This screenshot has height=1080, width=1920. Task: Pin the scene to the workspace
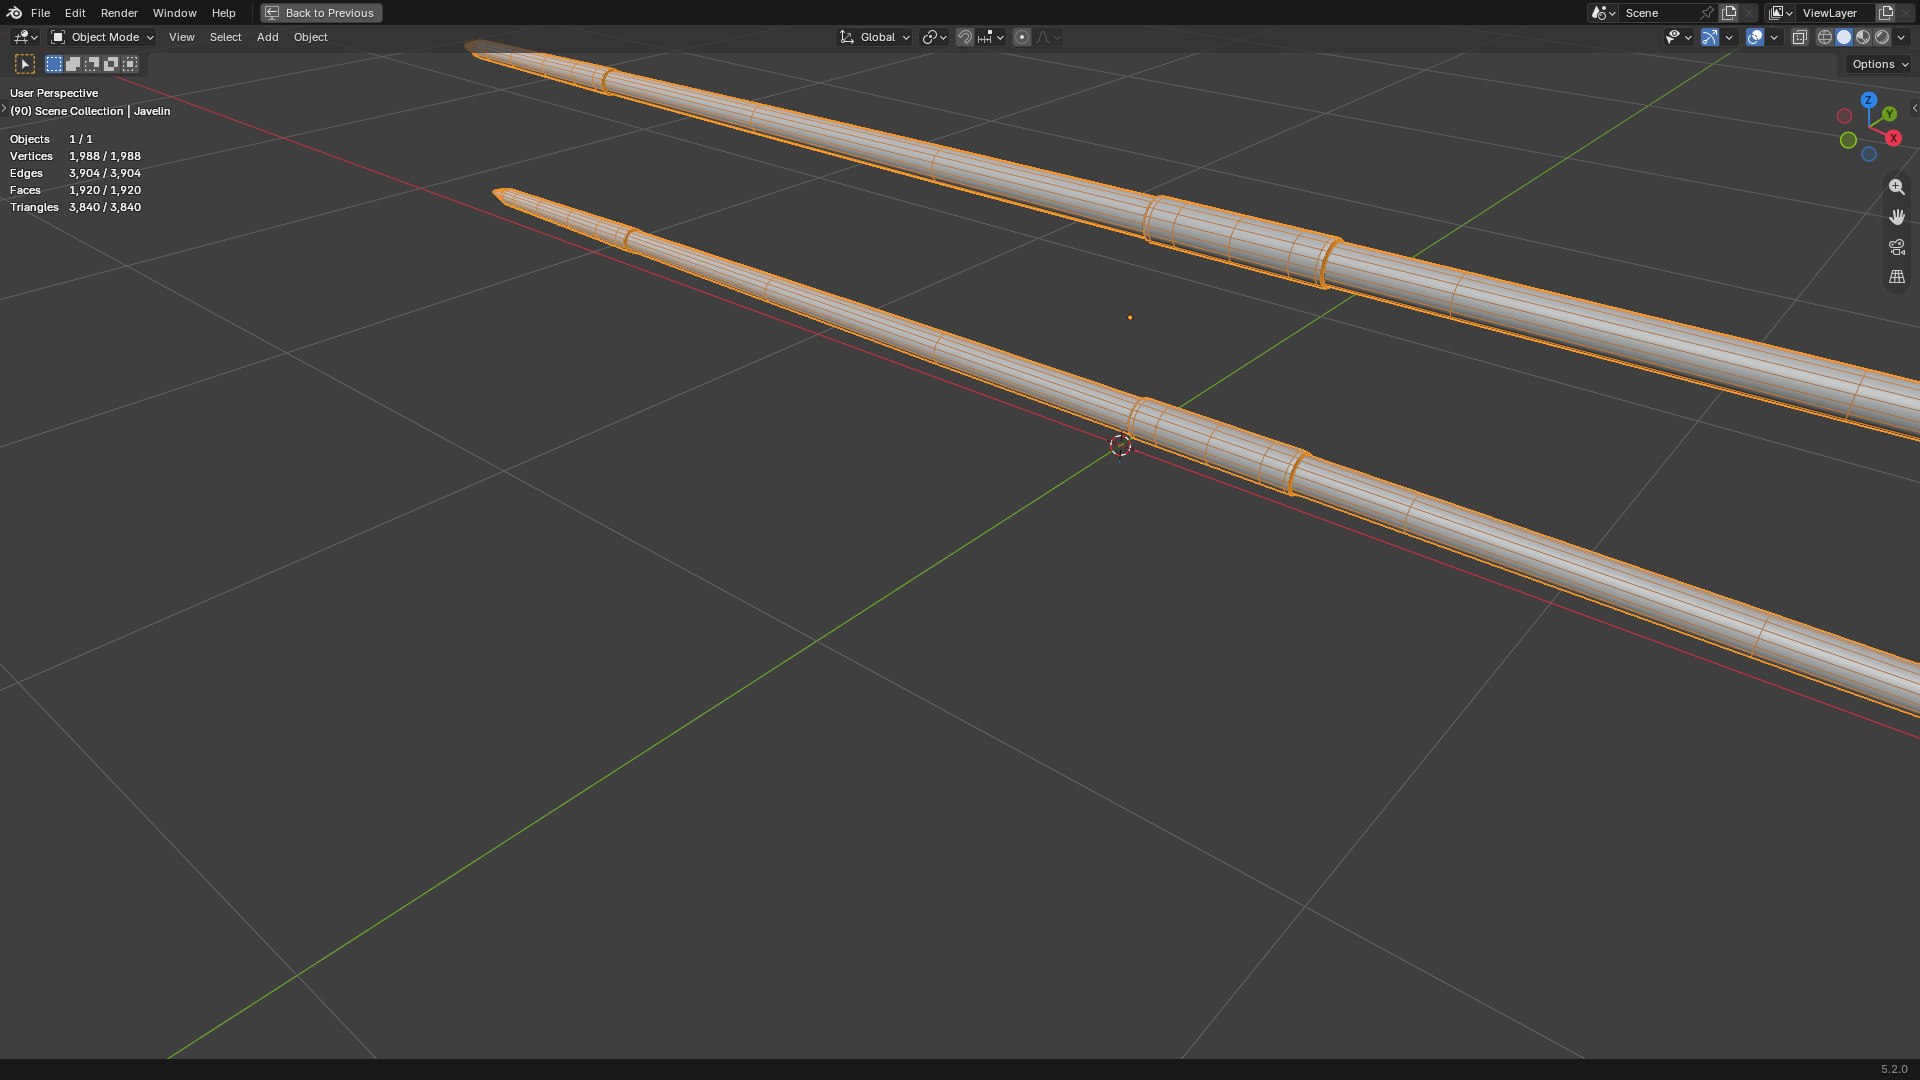coord(1707,13)
